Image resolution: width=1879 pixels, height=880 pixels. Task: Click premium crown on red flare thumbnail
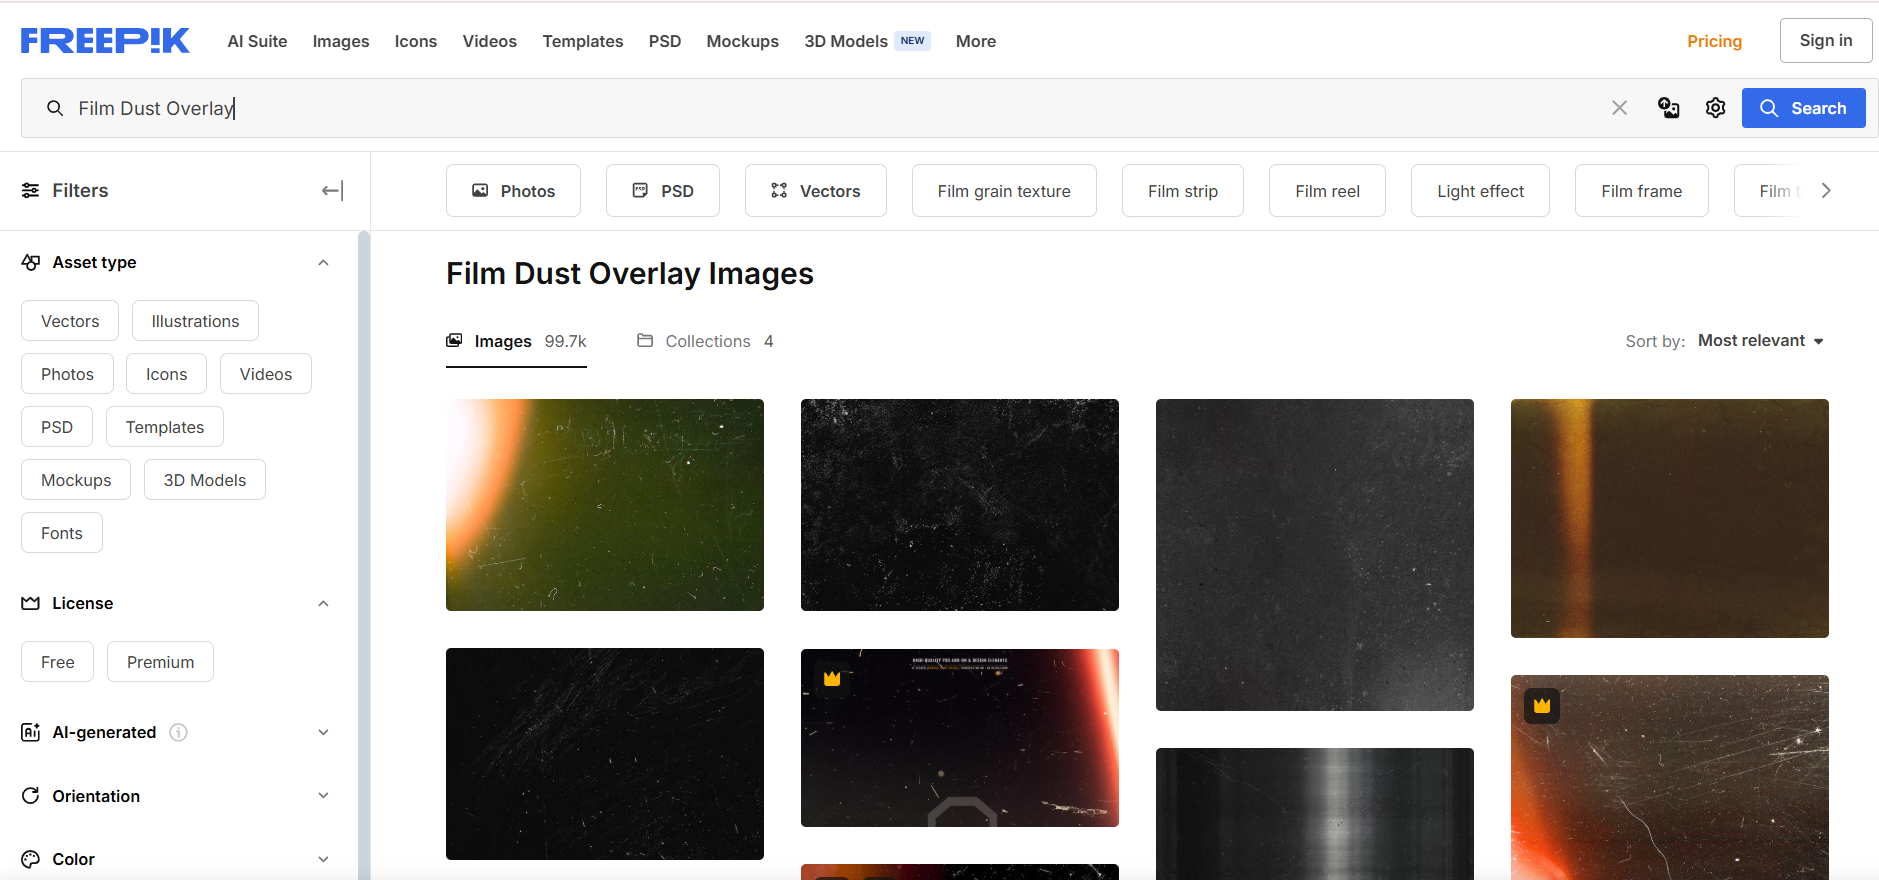tap(832, 679)
